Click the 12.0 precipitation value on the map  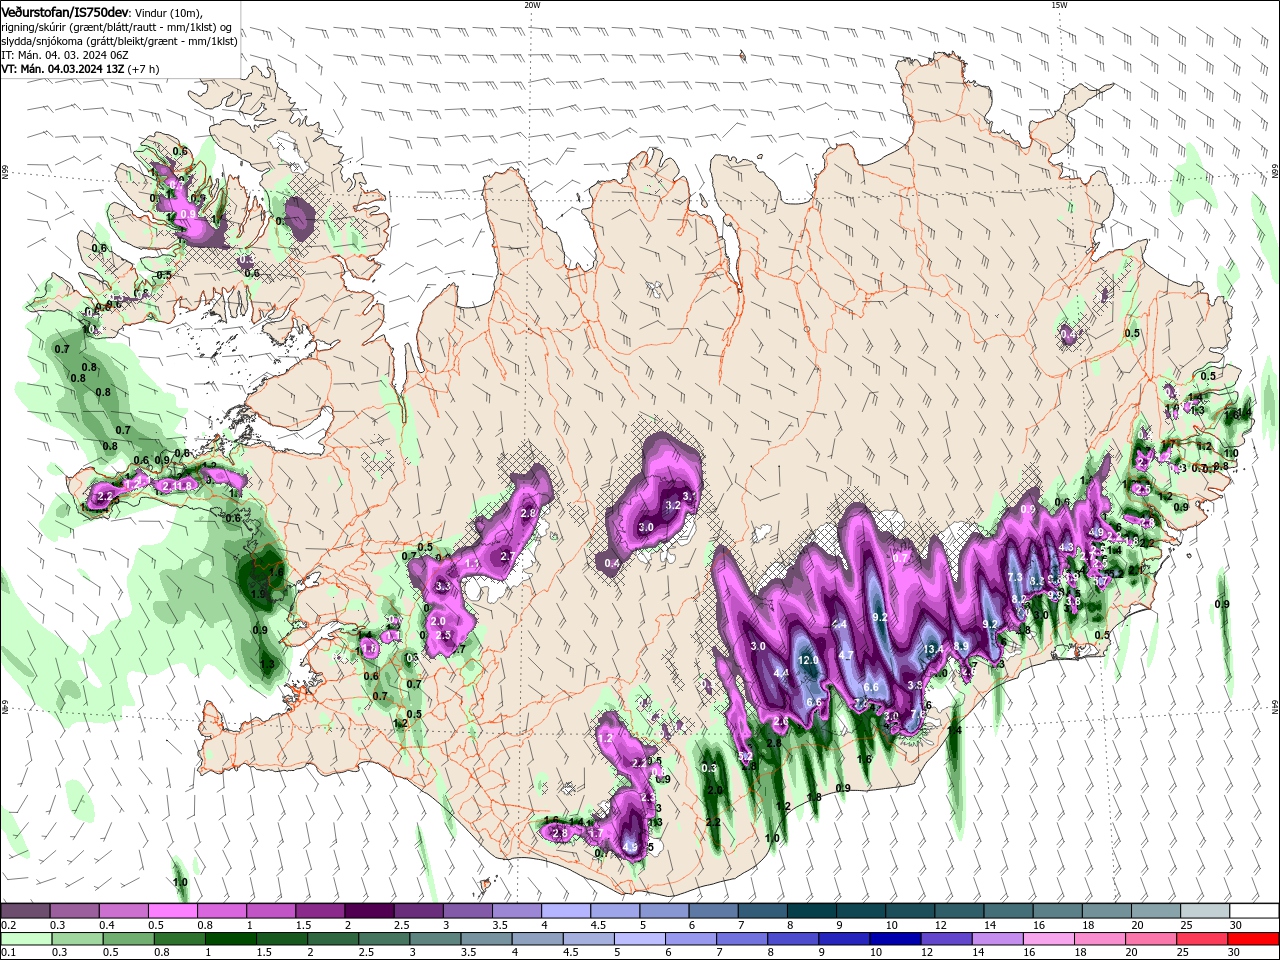click(809, 660)
